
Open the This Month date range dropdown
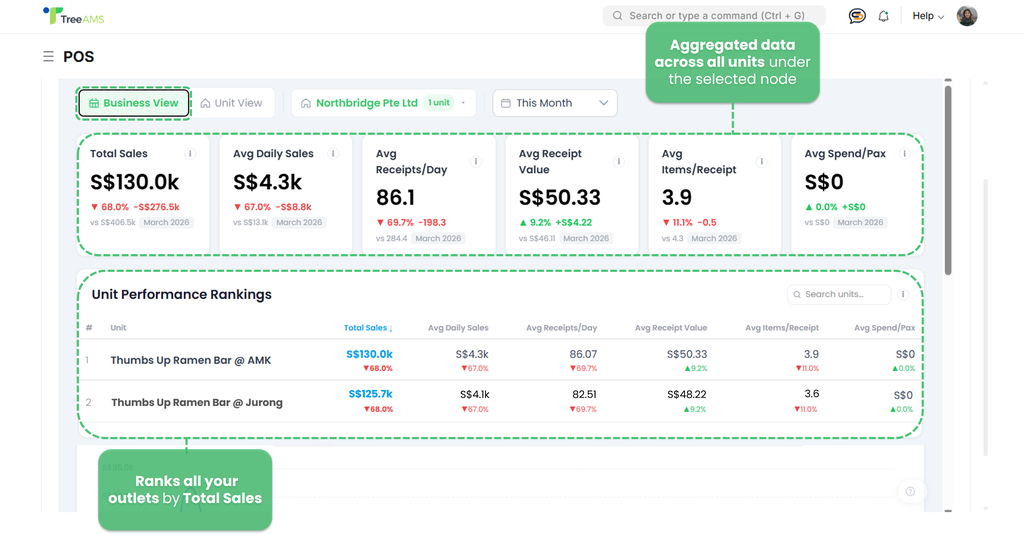coord(555,103)
